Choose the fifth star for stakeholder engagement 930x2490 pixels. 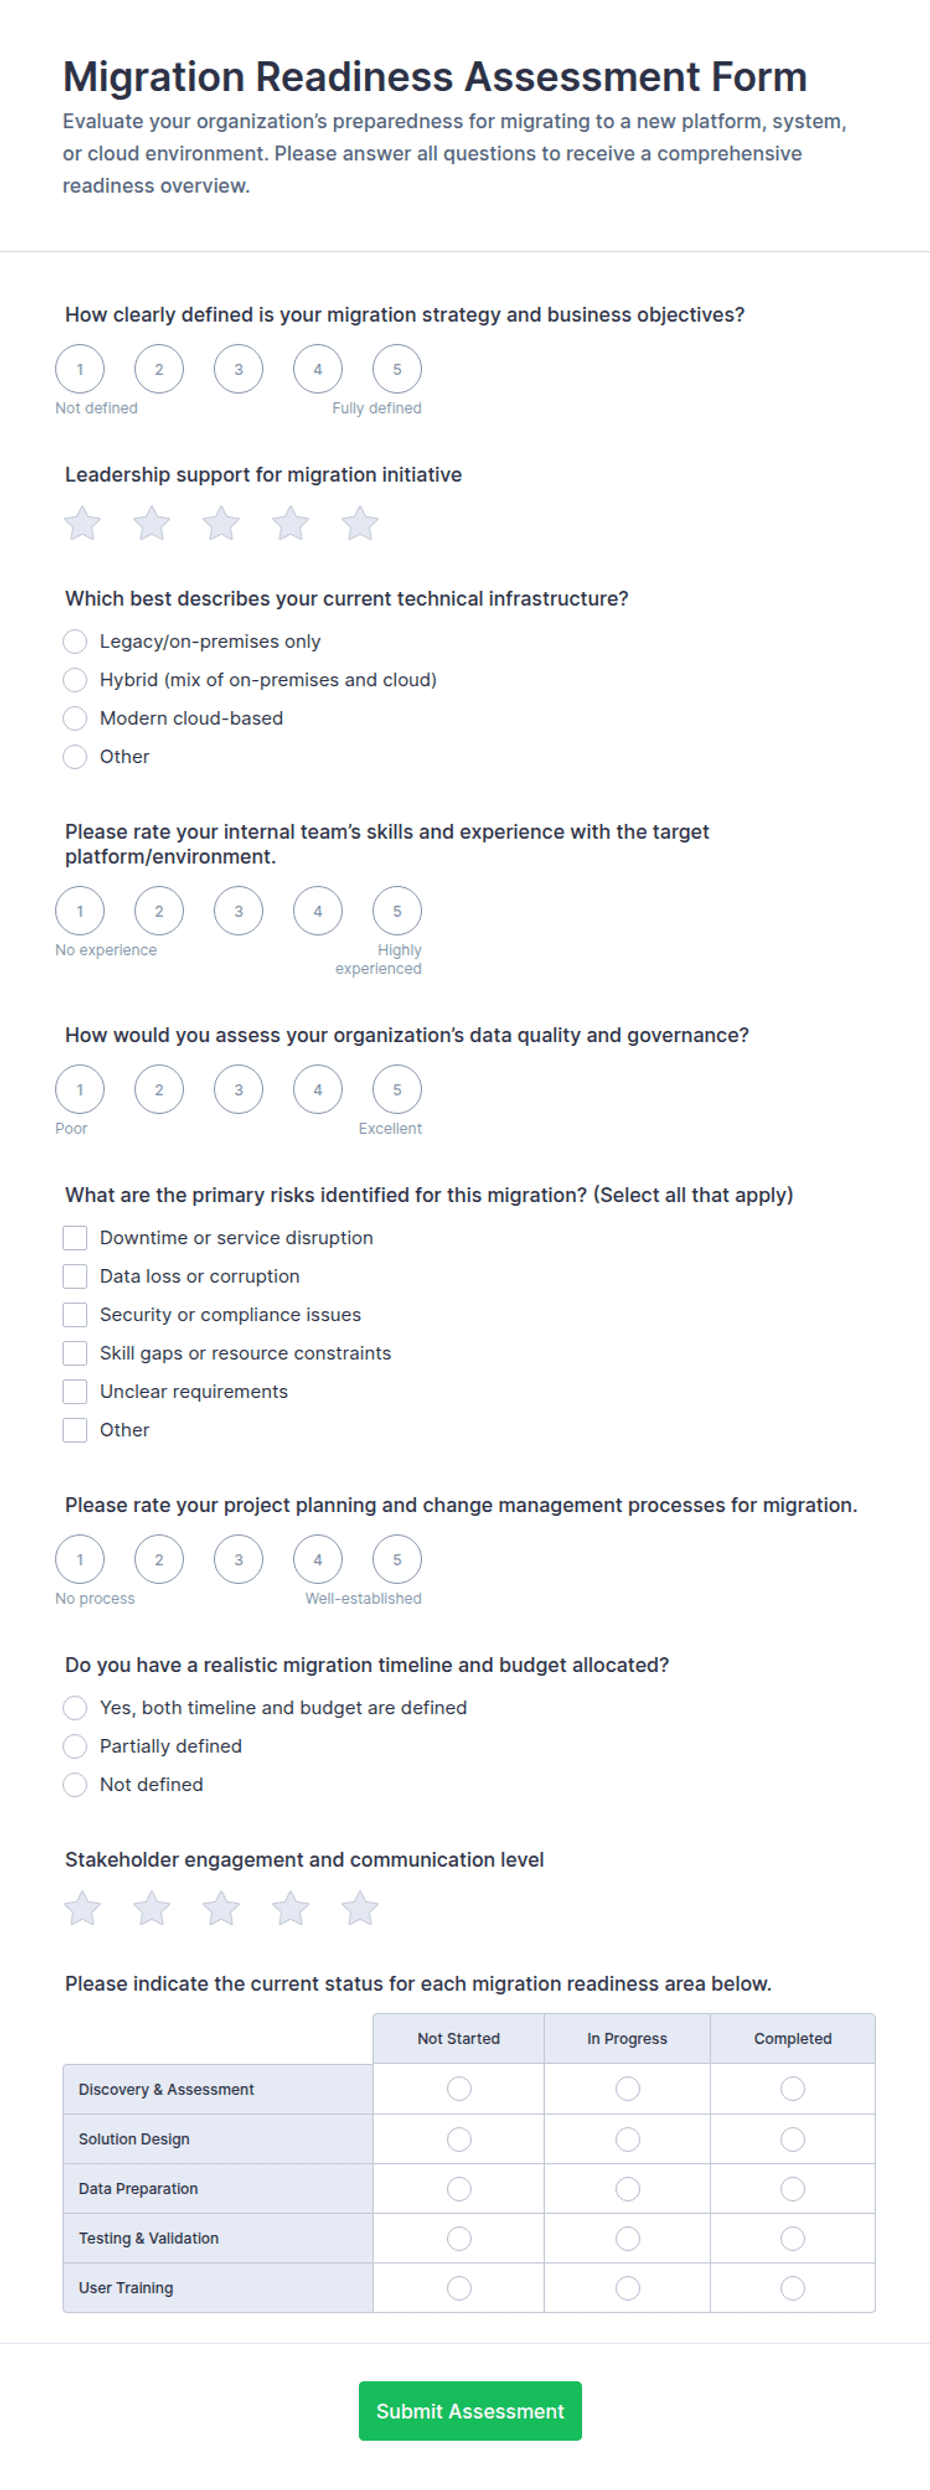[360, 1908]
